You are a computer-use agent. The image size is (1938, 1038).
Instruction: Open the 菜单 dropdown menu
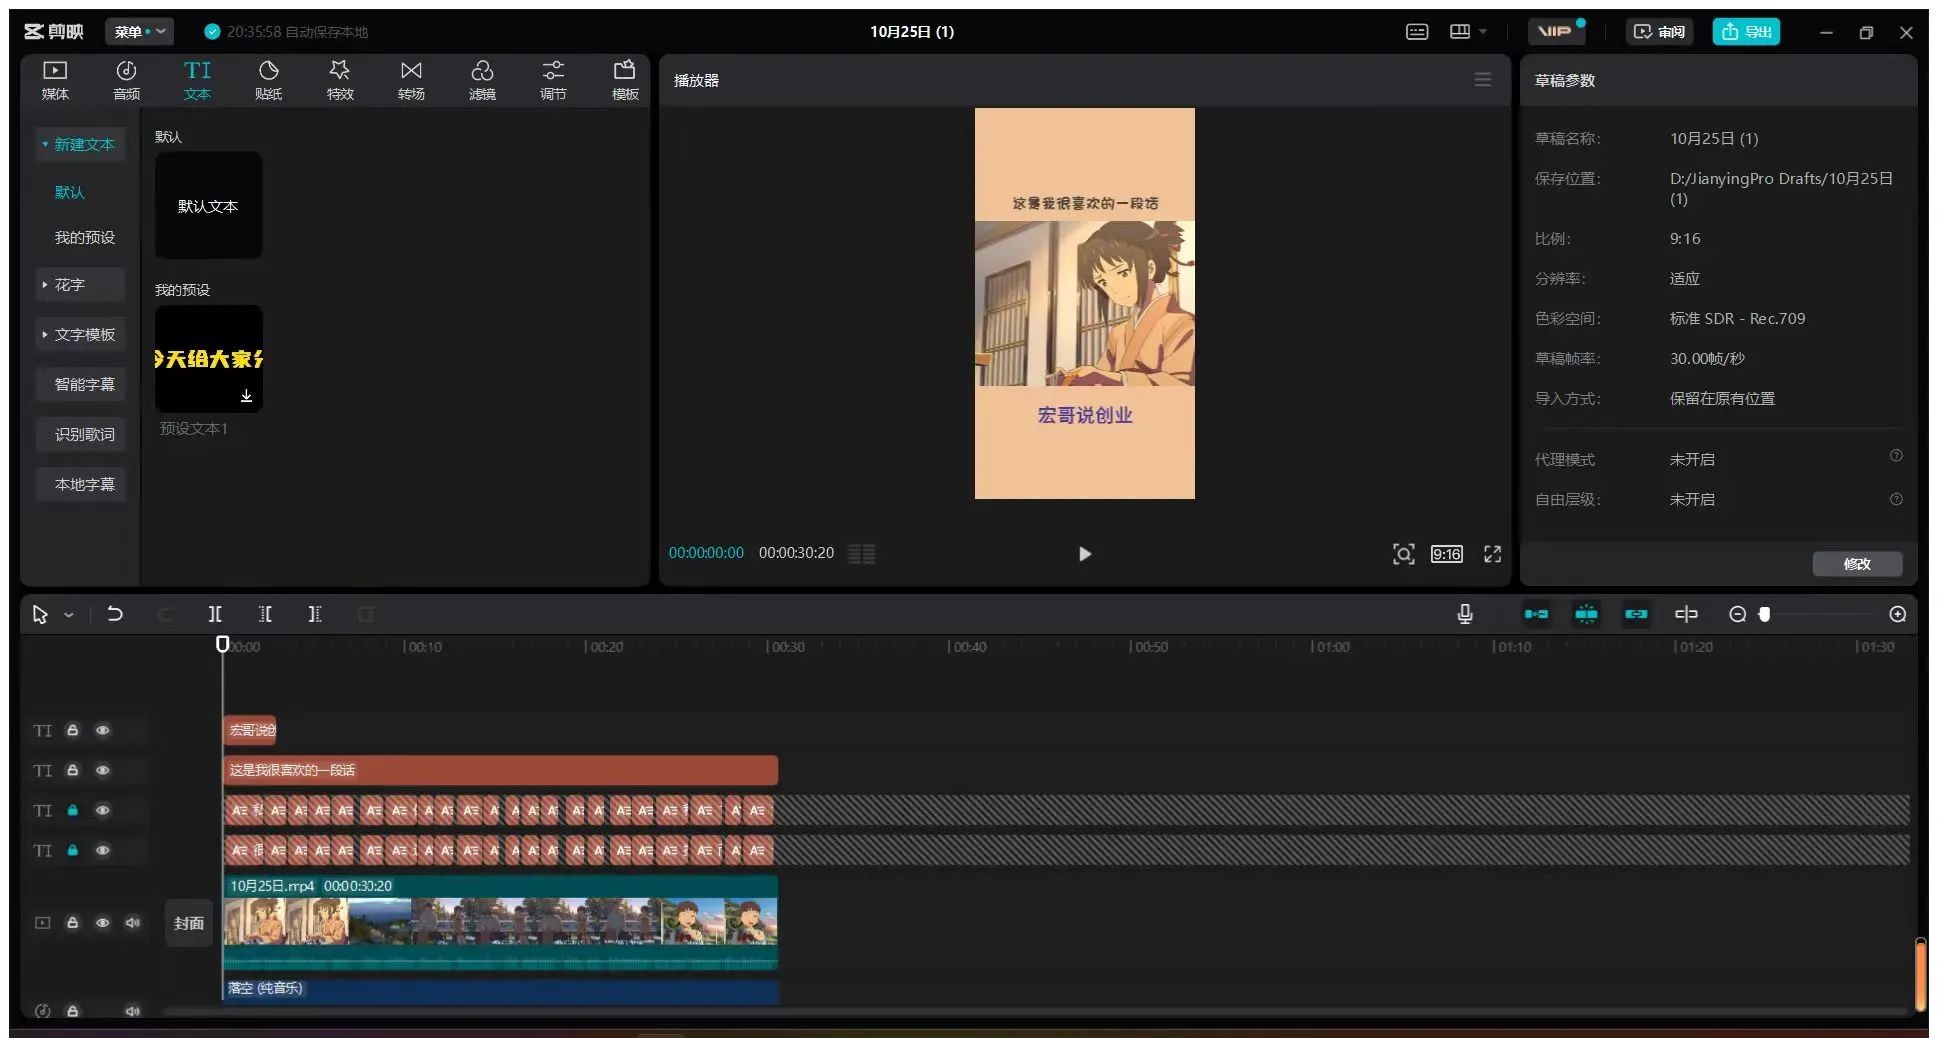(x=139, y=32)
